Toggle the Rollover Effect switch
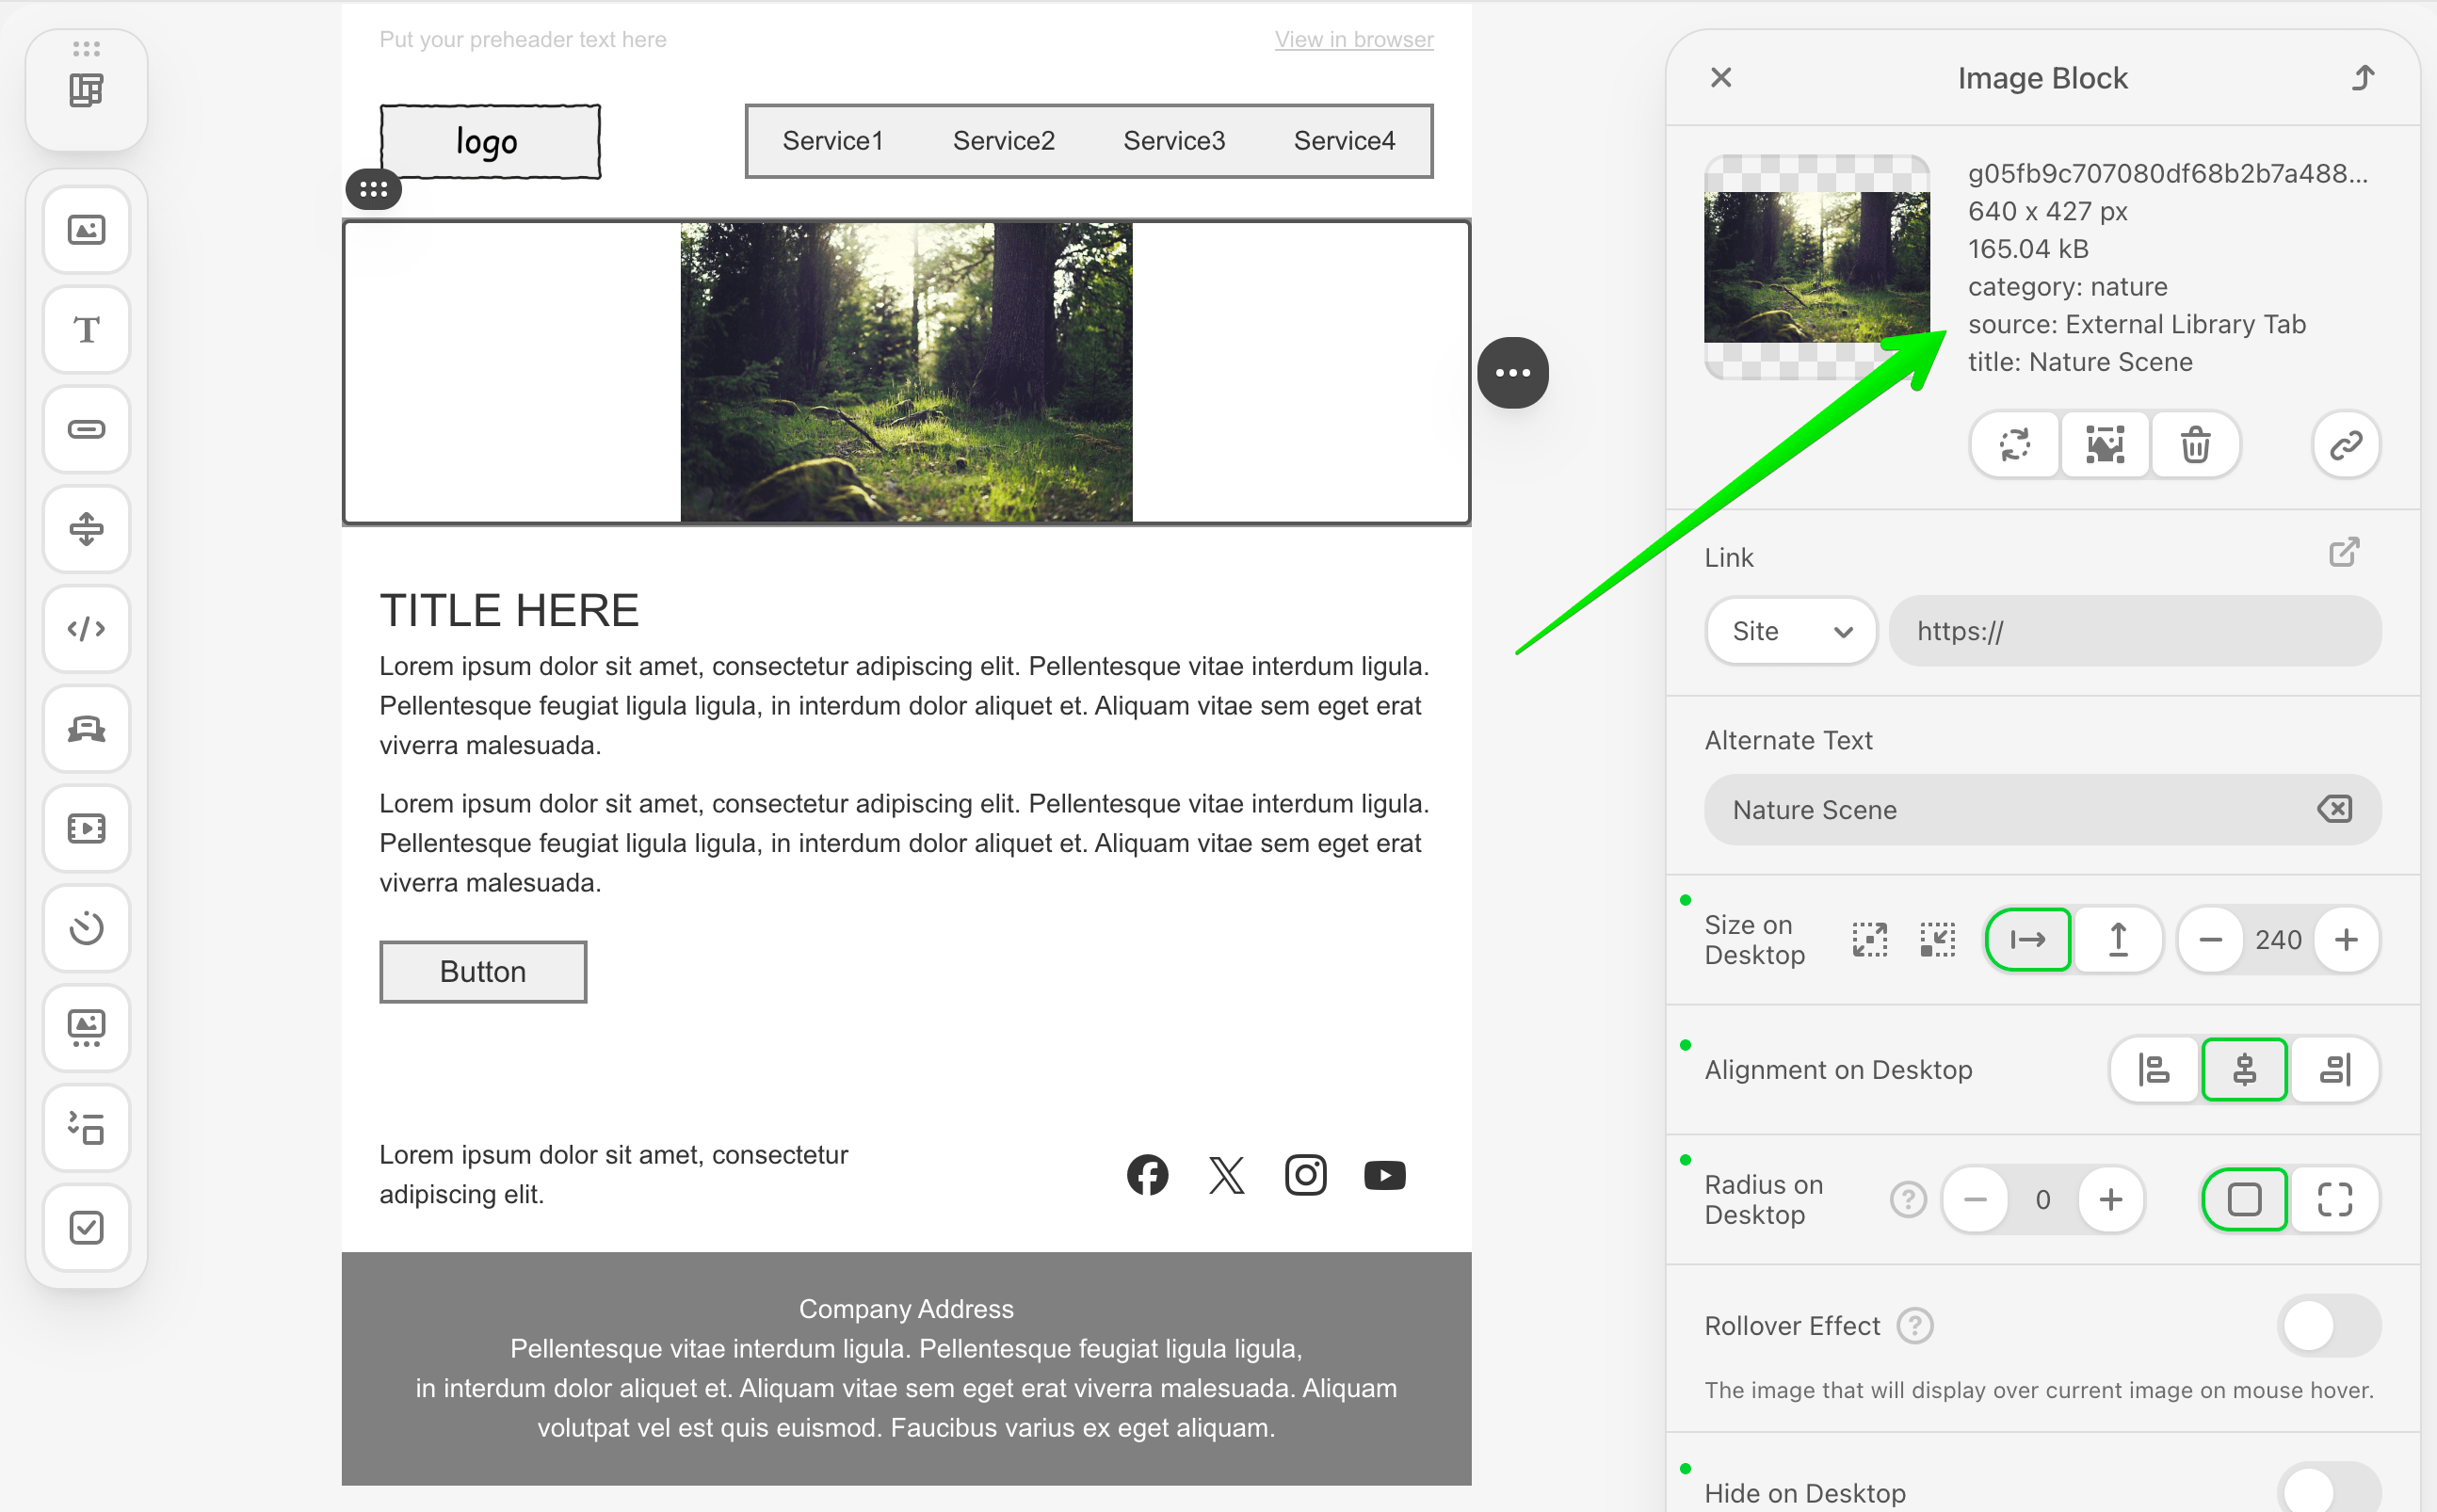2437x1512 pixels. [x=2328, y=1326]
